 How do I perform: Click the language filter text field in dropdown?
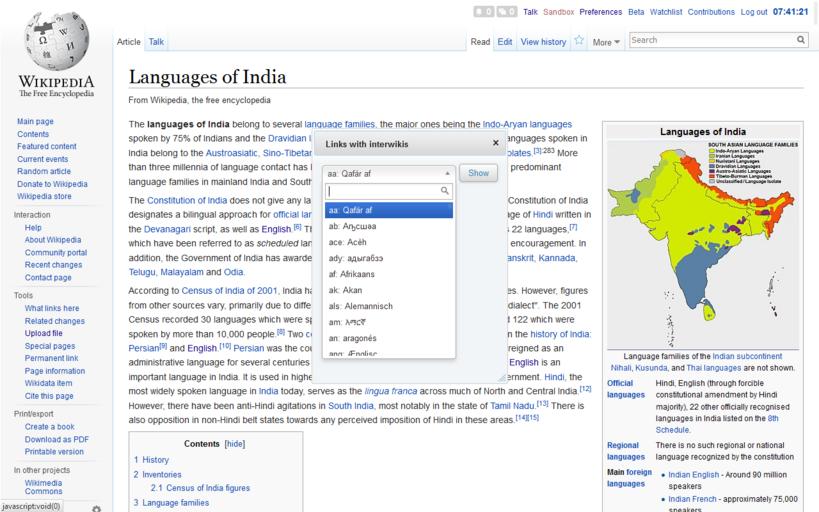[383, 190]
